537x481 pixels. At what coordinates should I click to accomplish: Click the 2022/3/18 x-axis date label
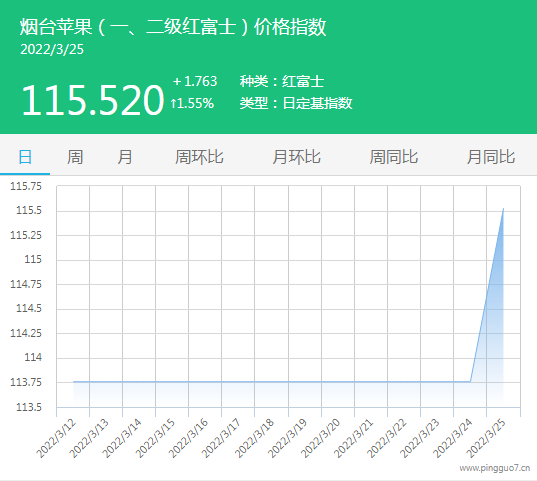tap(254, 438)
